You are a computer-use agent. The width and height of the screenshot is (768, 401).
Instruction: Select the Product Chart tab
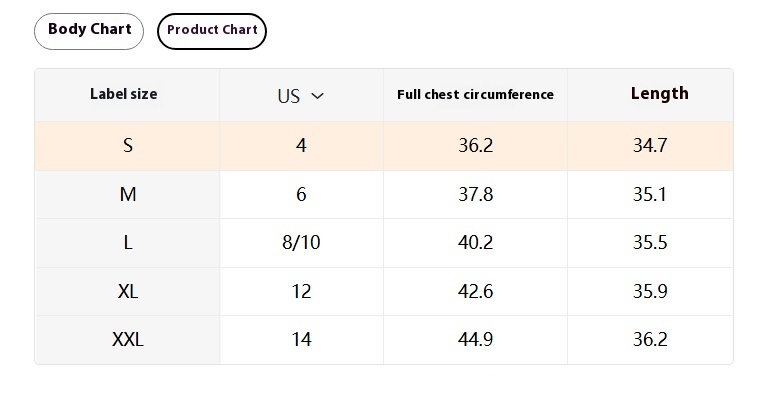tap(212, 31)
